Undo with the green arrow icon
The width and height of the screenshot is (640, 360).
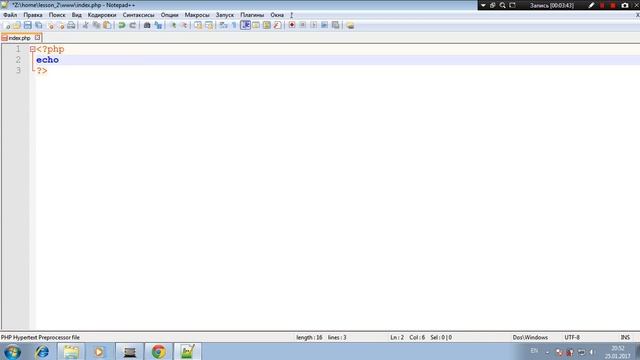pos(122,25)
